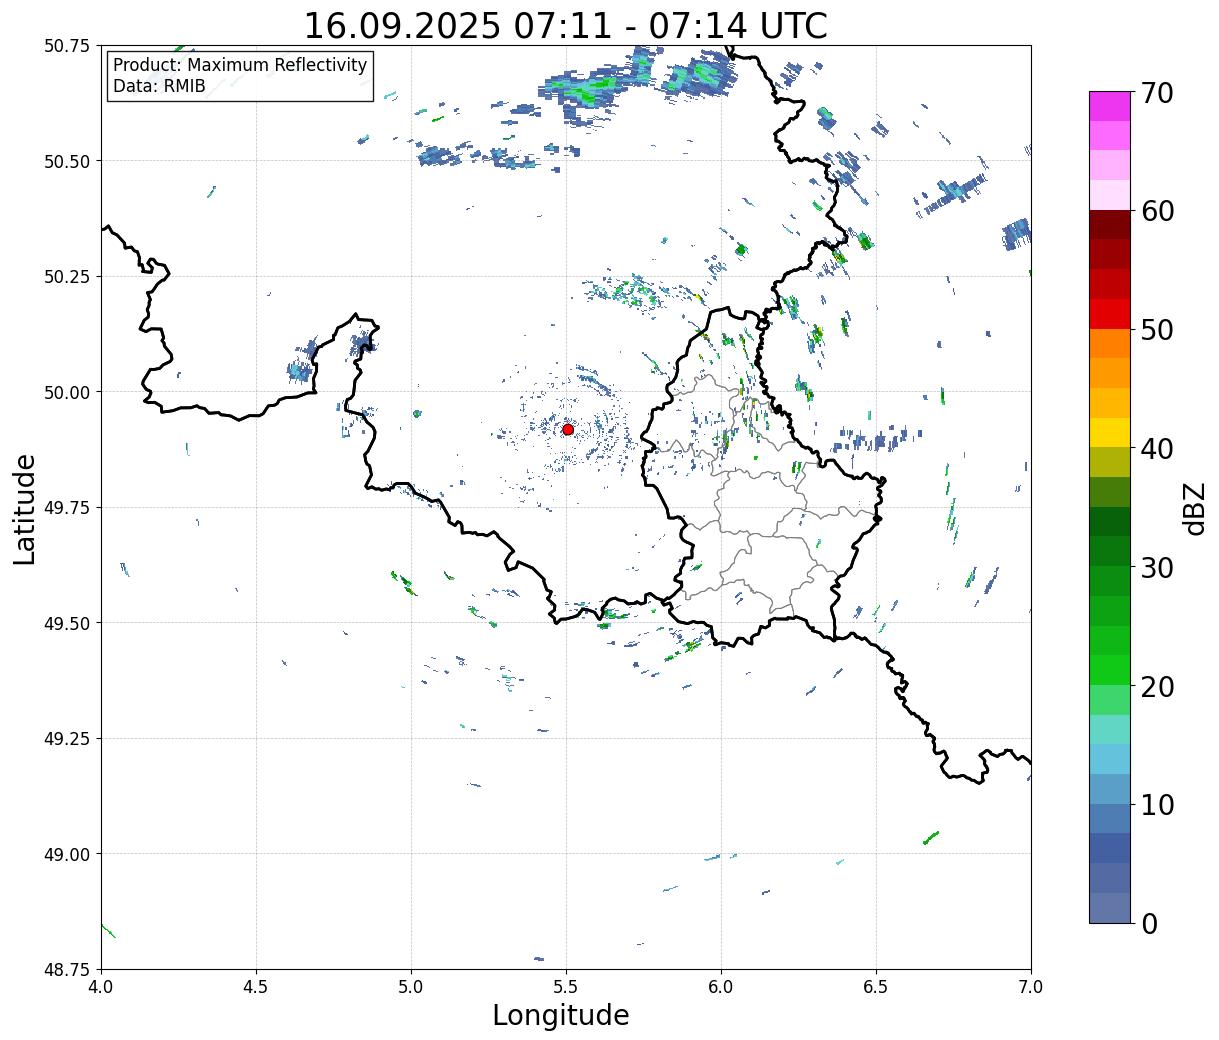Click the 10 tick on colorbar
1219x1040 pixels.
click(1156, 805)
